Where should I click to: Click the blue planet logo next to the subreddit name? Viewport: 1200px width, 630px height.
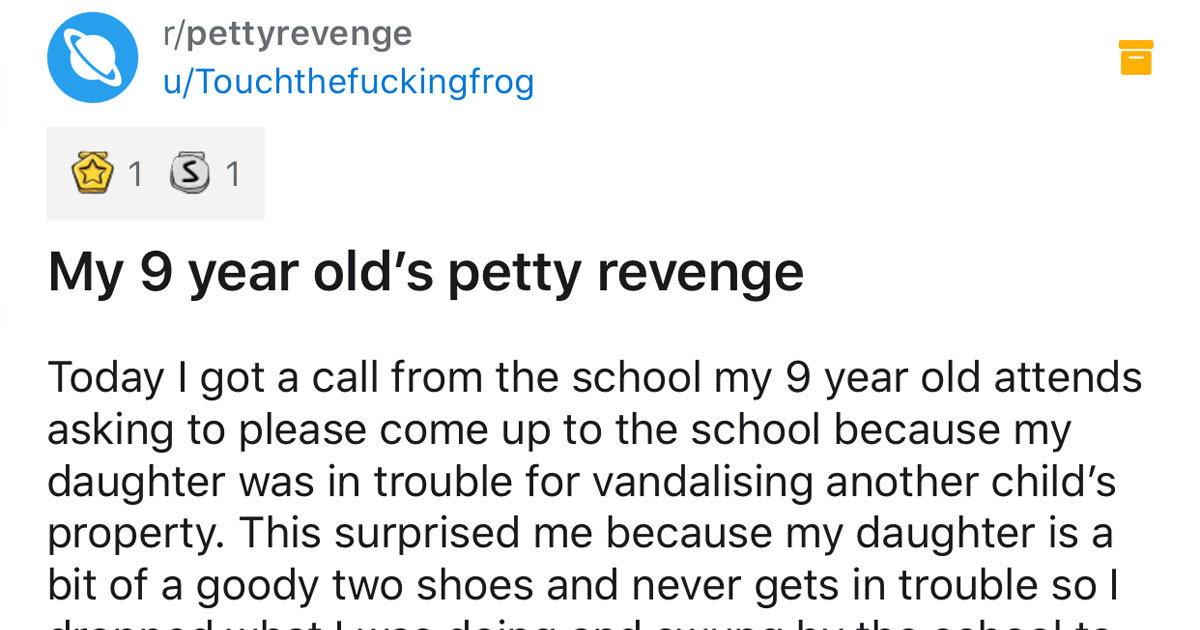click(x=91, y=57)
